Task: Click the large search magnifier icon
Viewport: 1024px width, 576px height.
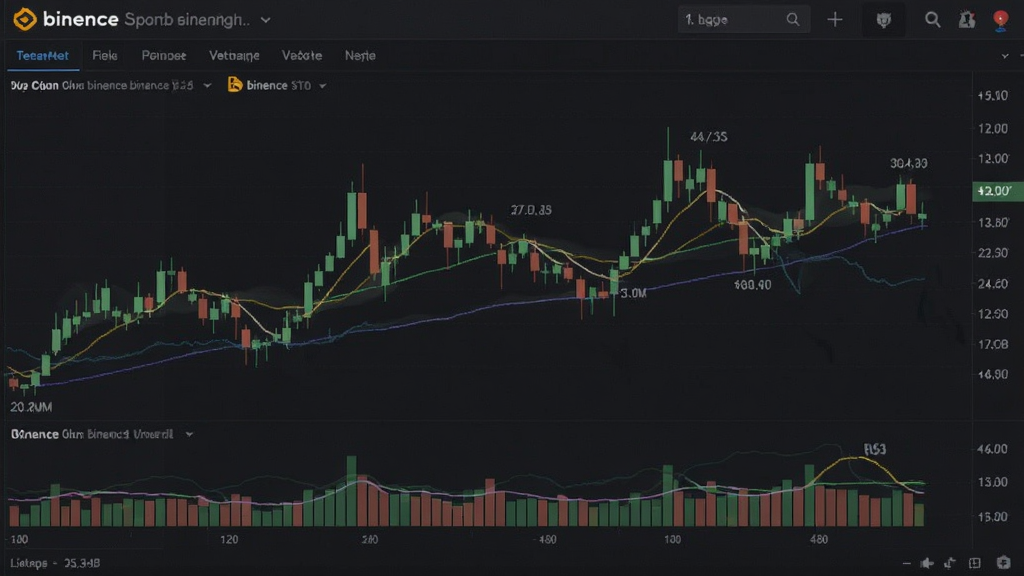Action: [933, 20]
